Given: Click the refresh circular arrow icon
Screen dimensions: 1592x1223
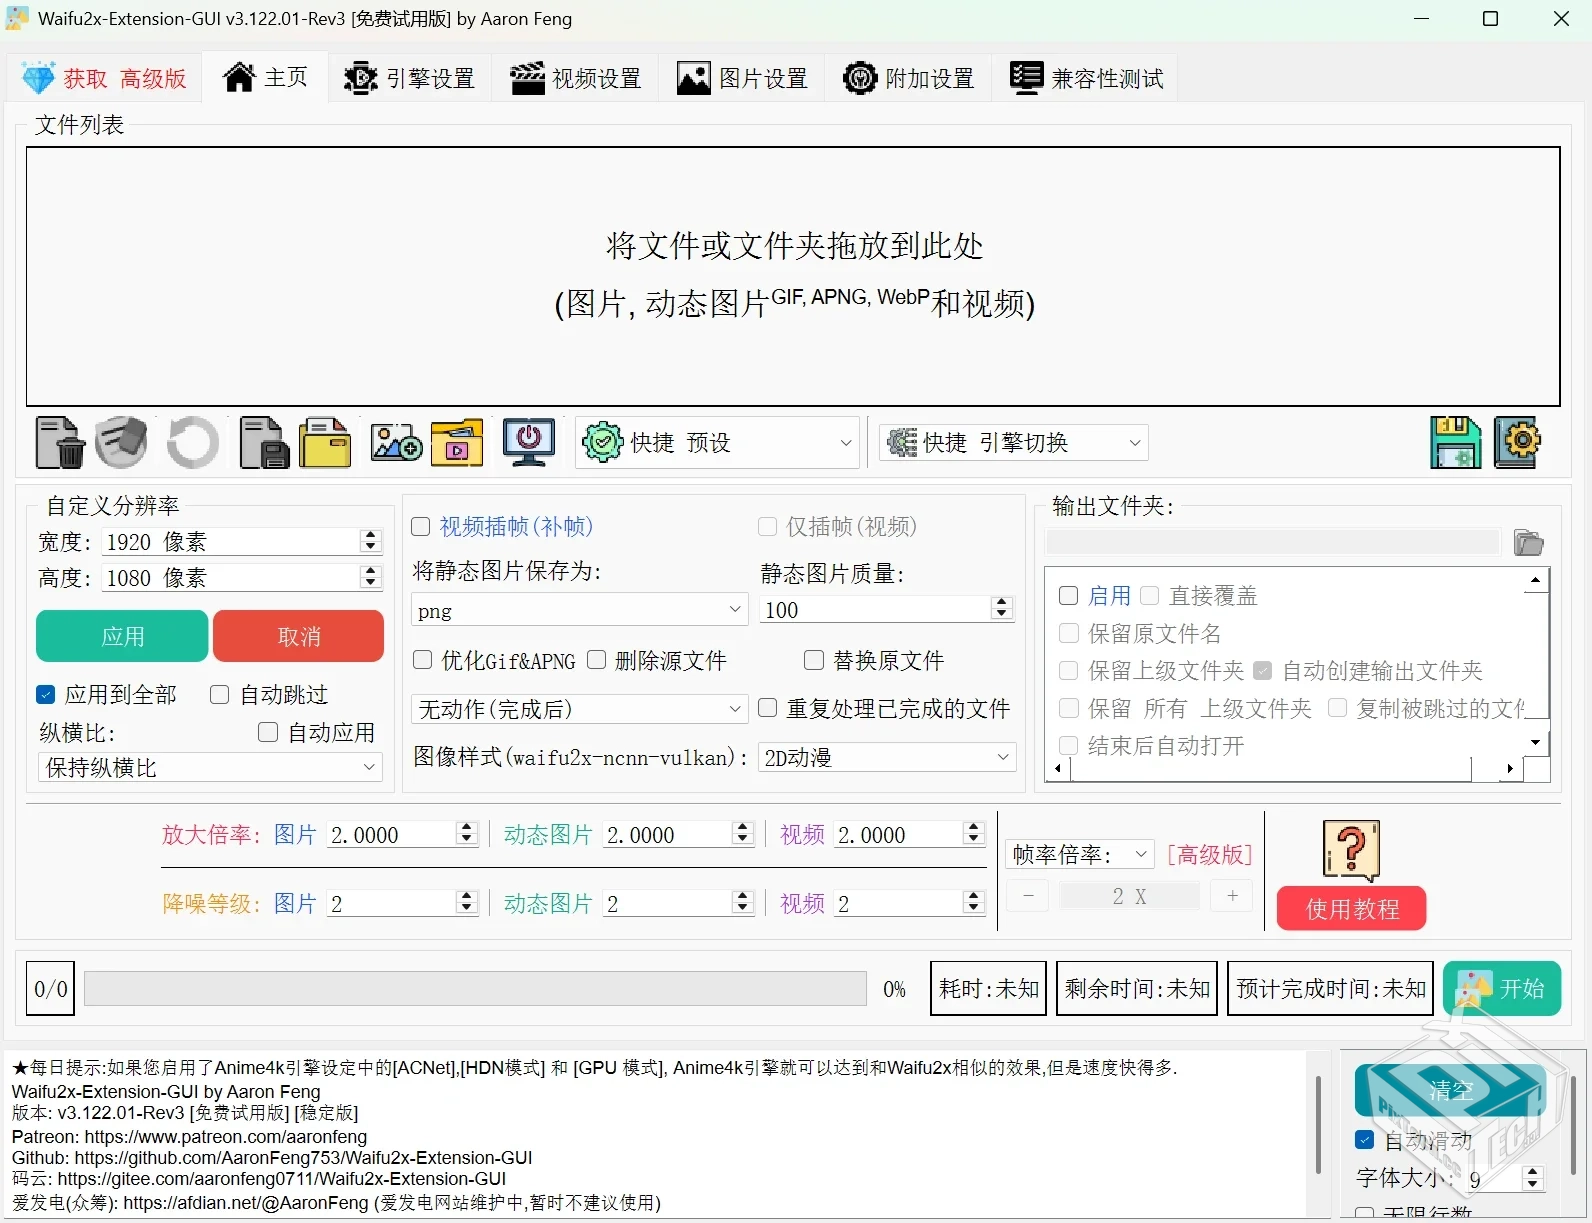Looking at the screenshot, I should [x=192, y=443].
